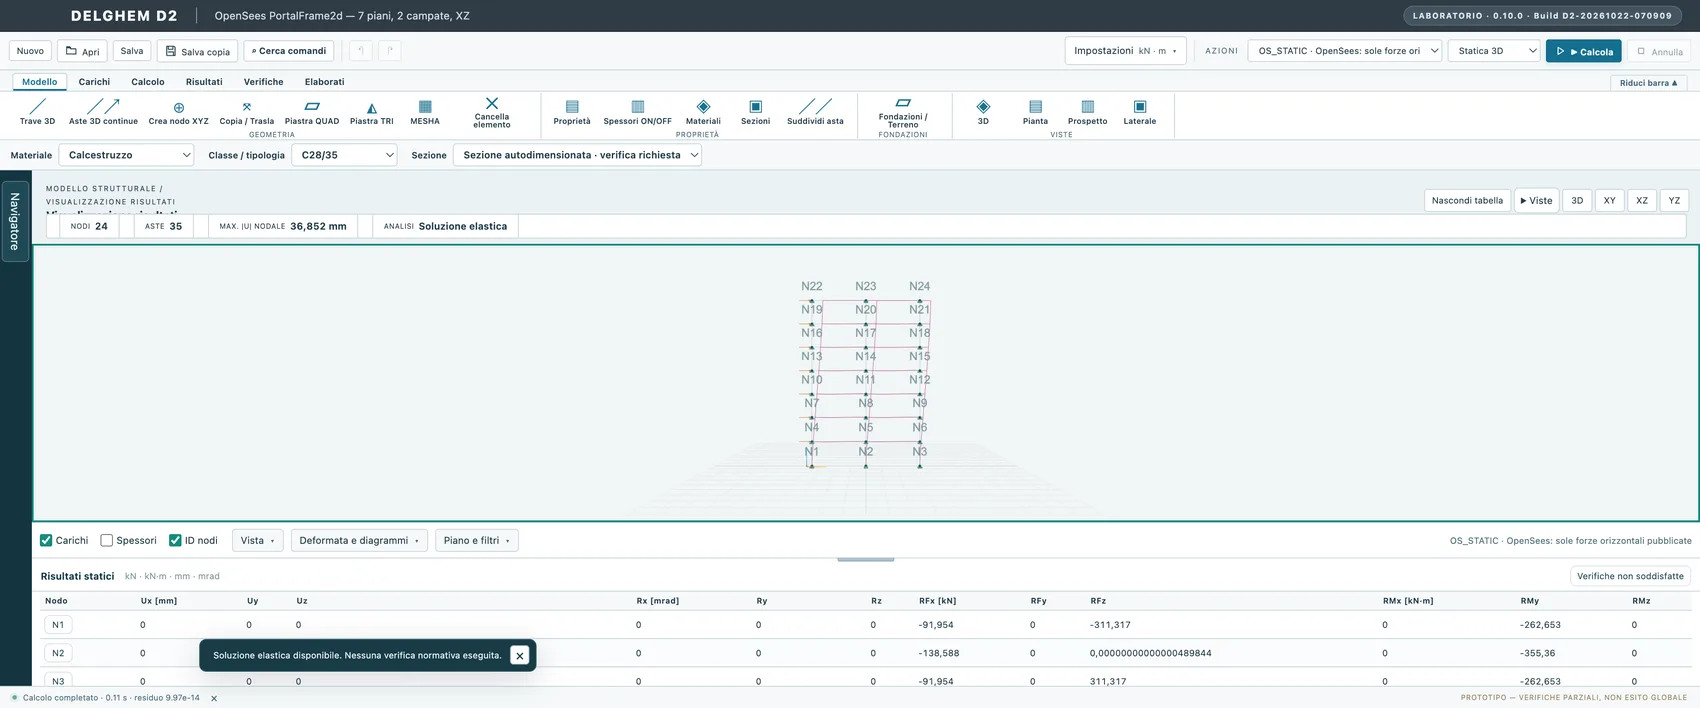Click the MESHA mesh tool

tap(425, 112)
